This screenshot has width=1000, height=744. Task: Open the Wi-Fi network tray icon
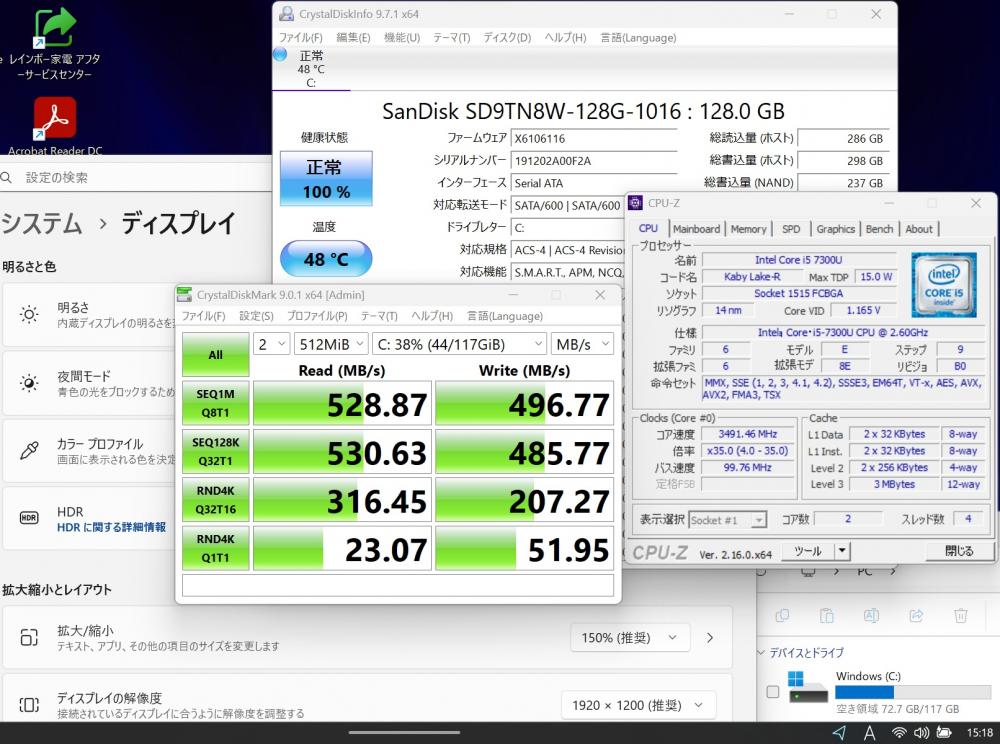coord(899,733)
